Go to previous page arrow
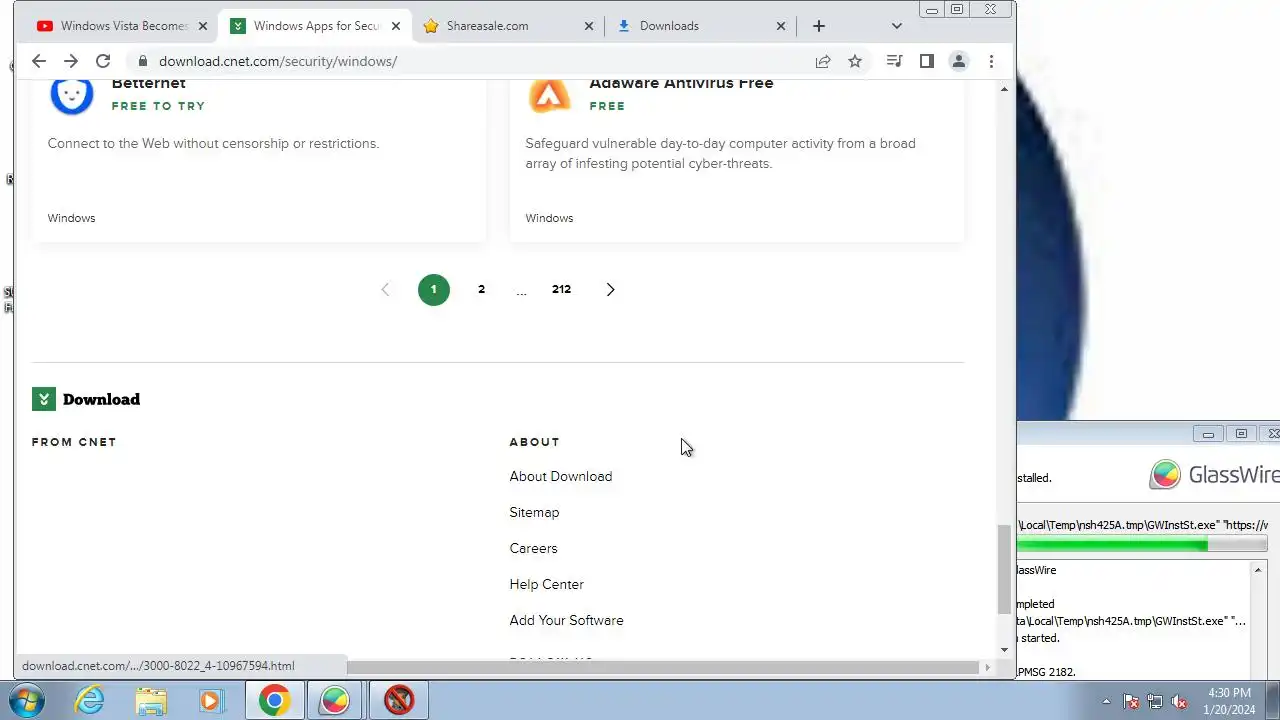 385,289
